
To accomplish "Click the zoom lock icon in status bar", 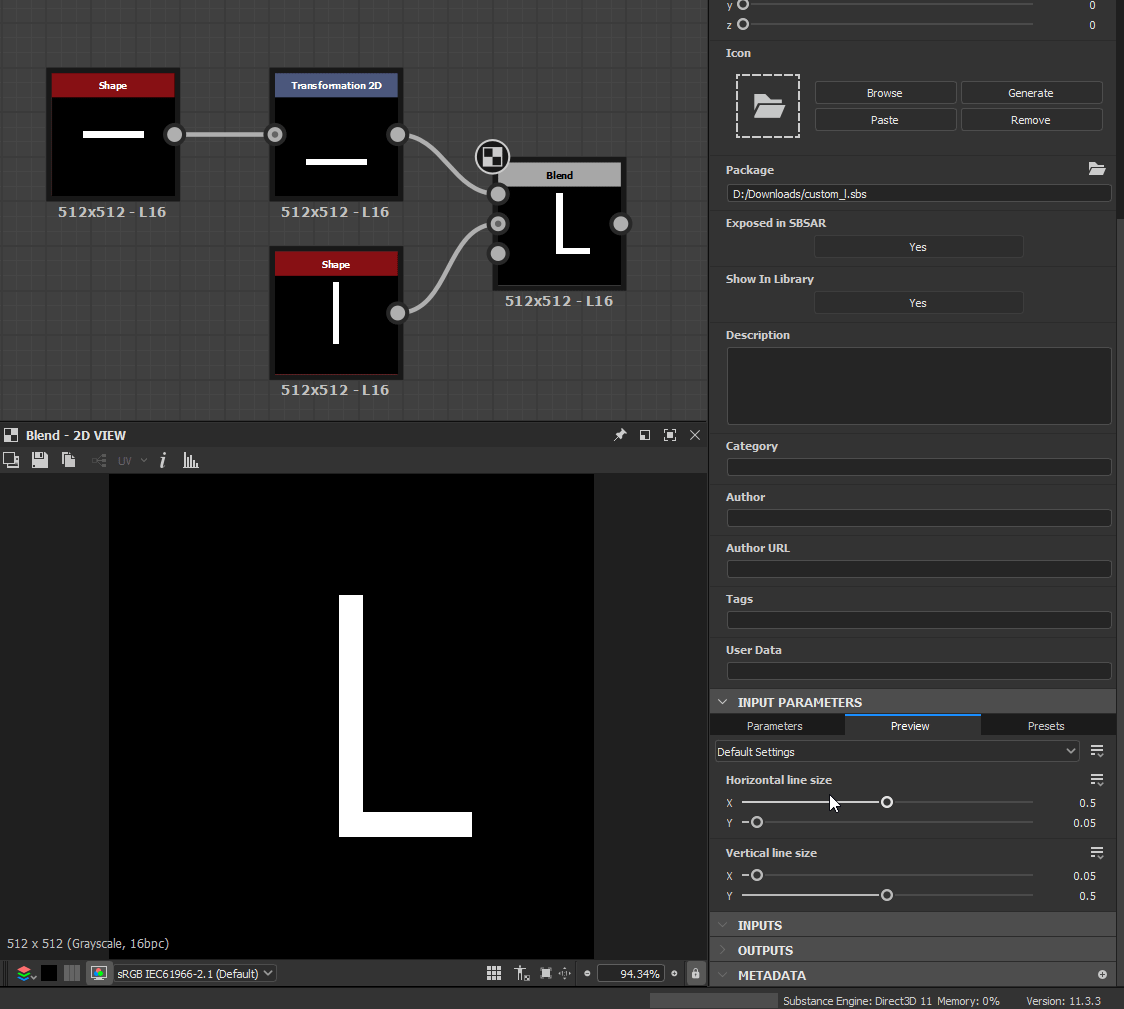I will pyautogui.click(x=696, y=972).
